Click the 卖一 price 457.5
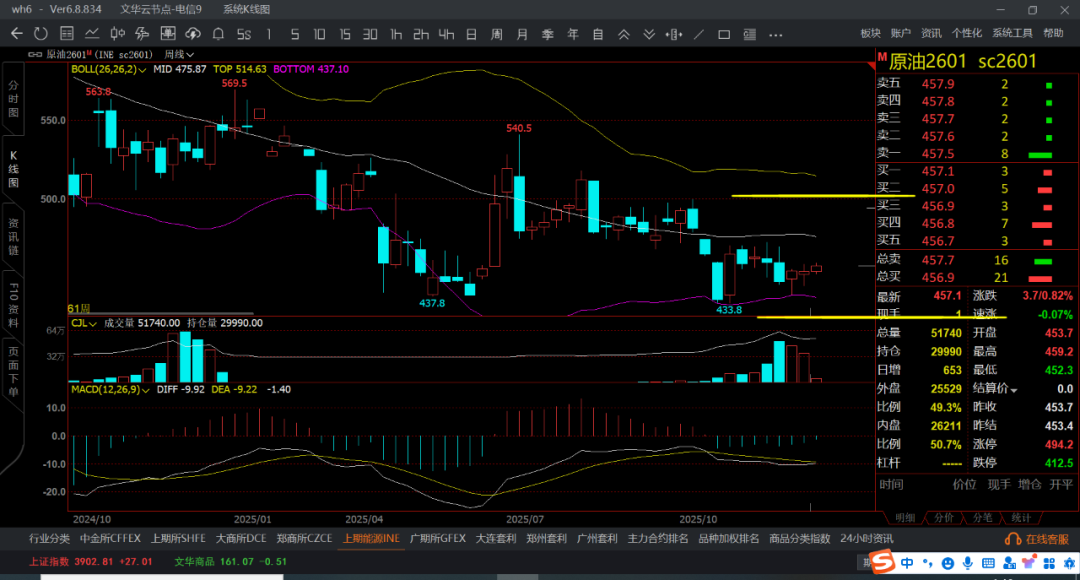 click(x=937, y=154)
